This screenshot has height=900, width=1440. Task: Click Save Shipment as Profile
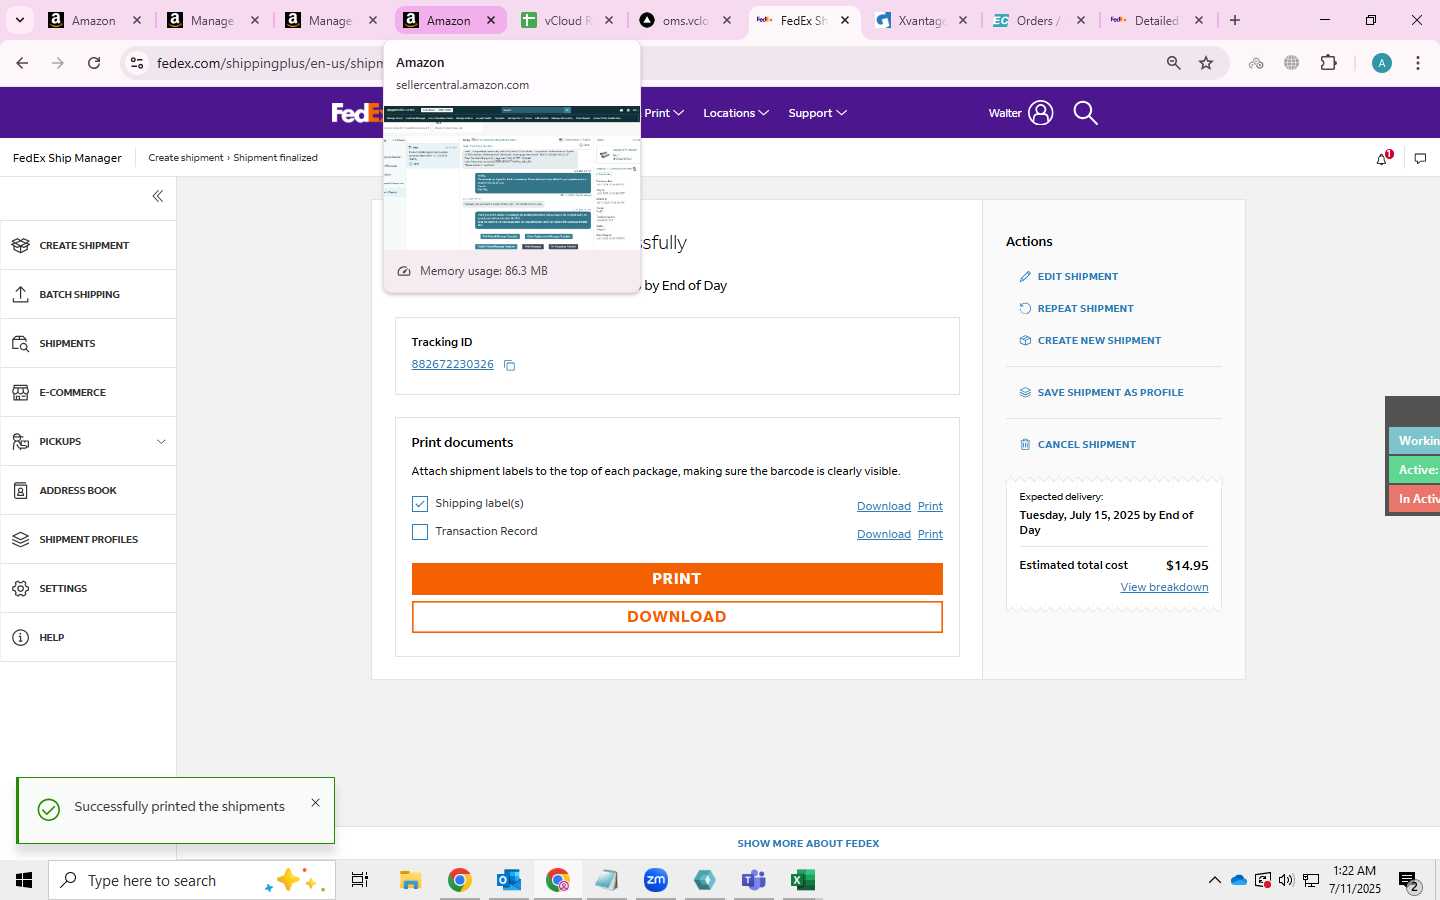[x=1101, y=393]
